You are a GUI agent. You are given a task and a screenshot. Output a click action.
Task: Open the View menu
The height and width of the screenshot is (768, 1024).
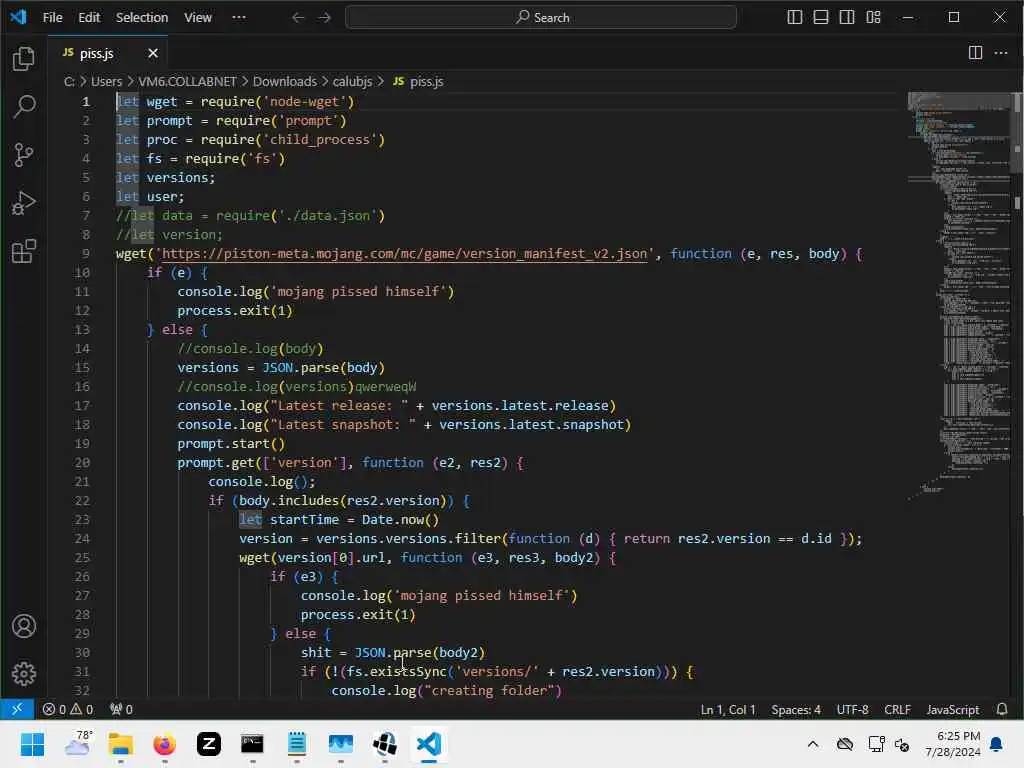point(198,18)
